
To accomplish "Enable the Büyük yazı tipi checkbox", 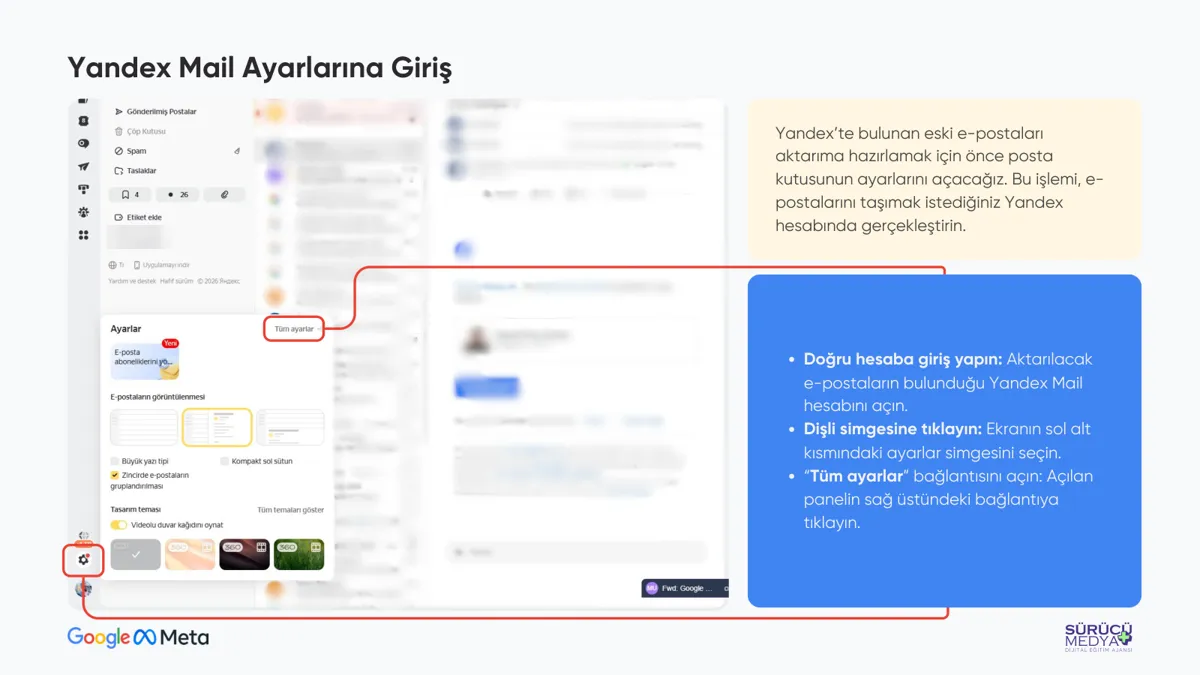I will [x=115, y=462].
